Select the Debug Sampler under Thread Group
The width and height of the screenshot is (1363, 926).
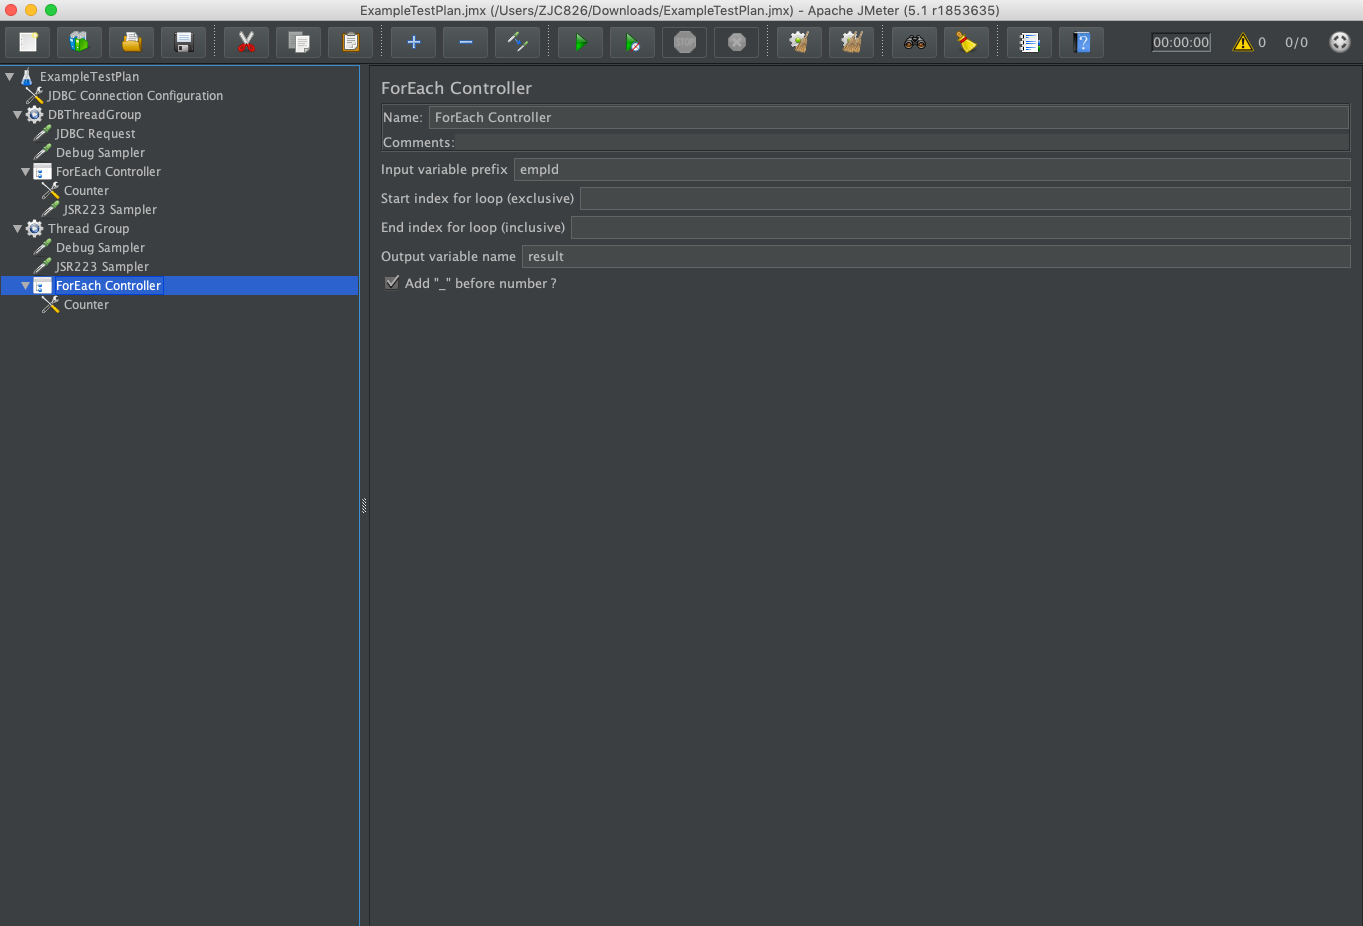(100, 247)
